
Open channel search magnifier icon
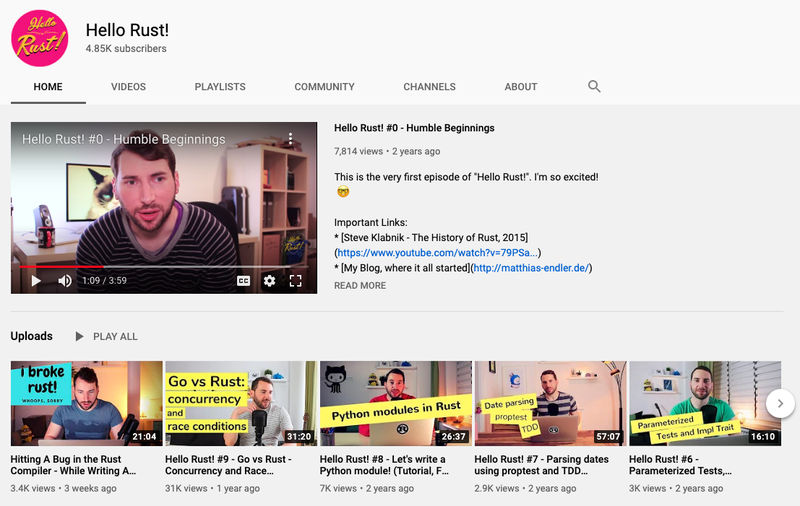point(594,87)
